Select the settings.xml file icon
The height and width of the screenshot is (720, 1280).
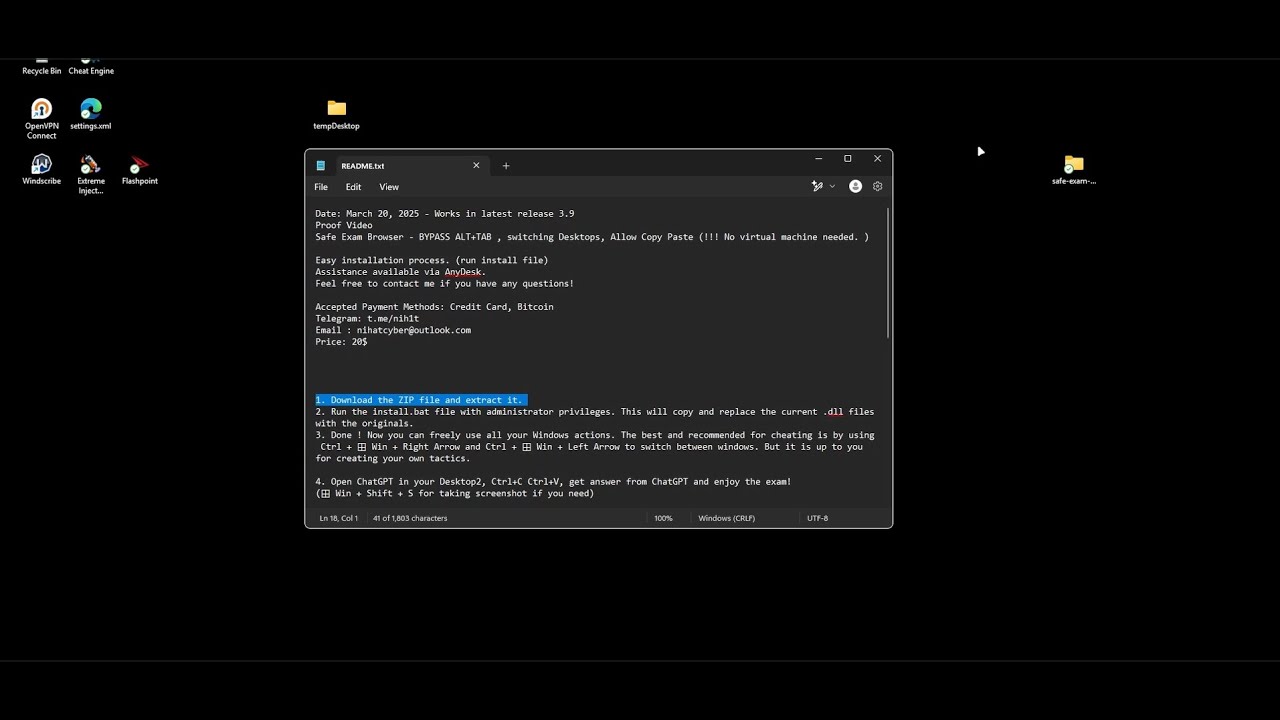91,114
